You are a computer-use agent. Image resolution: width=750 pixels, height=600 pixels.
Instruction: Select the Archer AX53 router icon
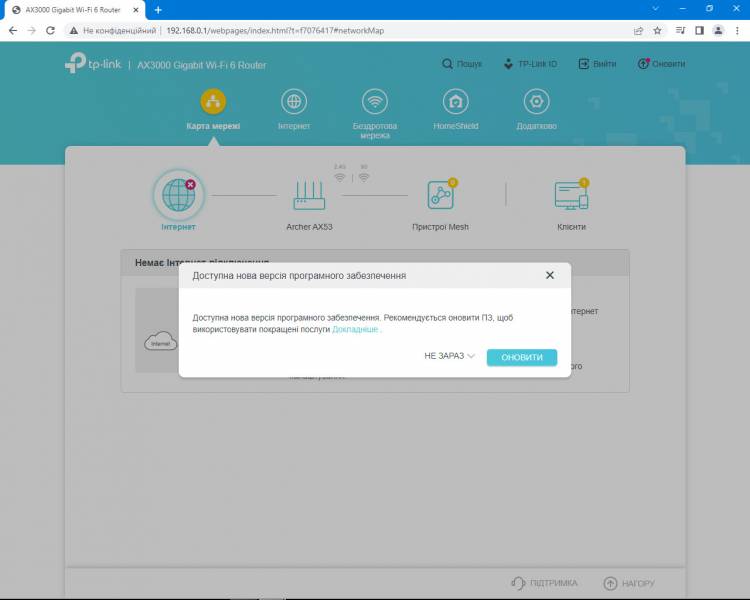(309, 195)
